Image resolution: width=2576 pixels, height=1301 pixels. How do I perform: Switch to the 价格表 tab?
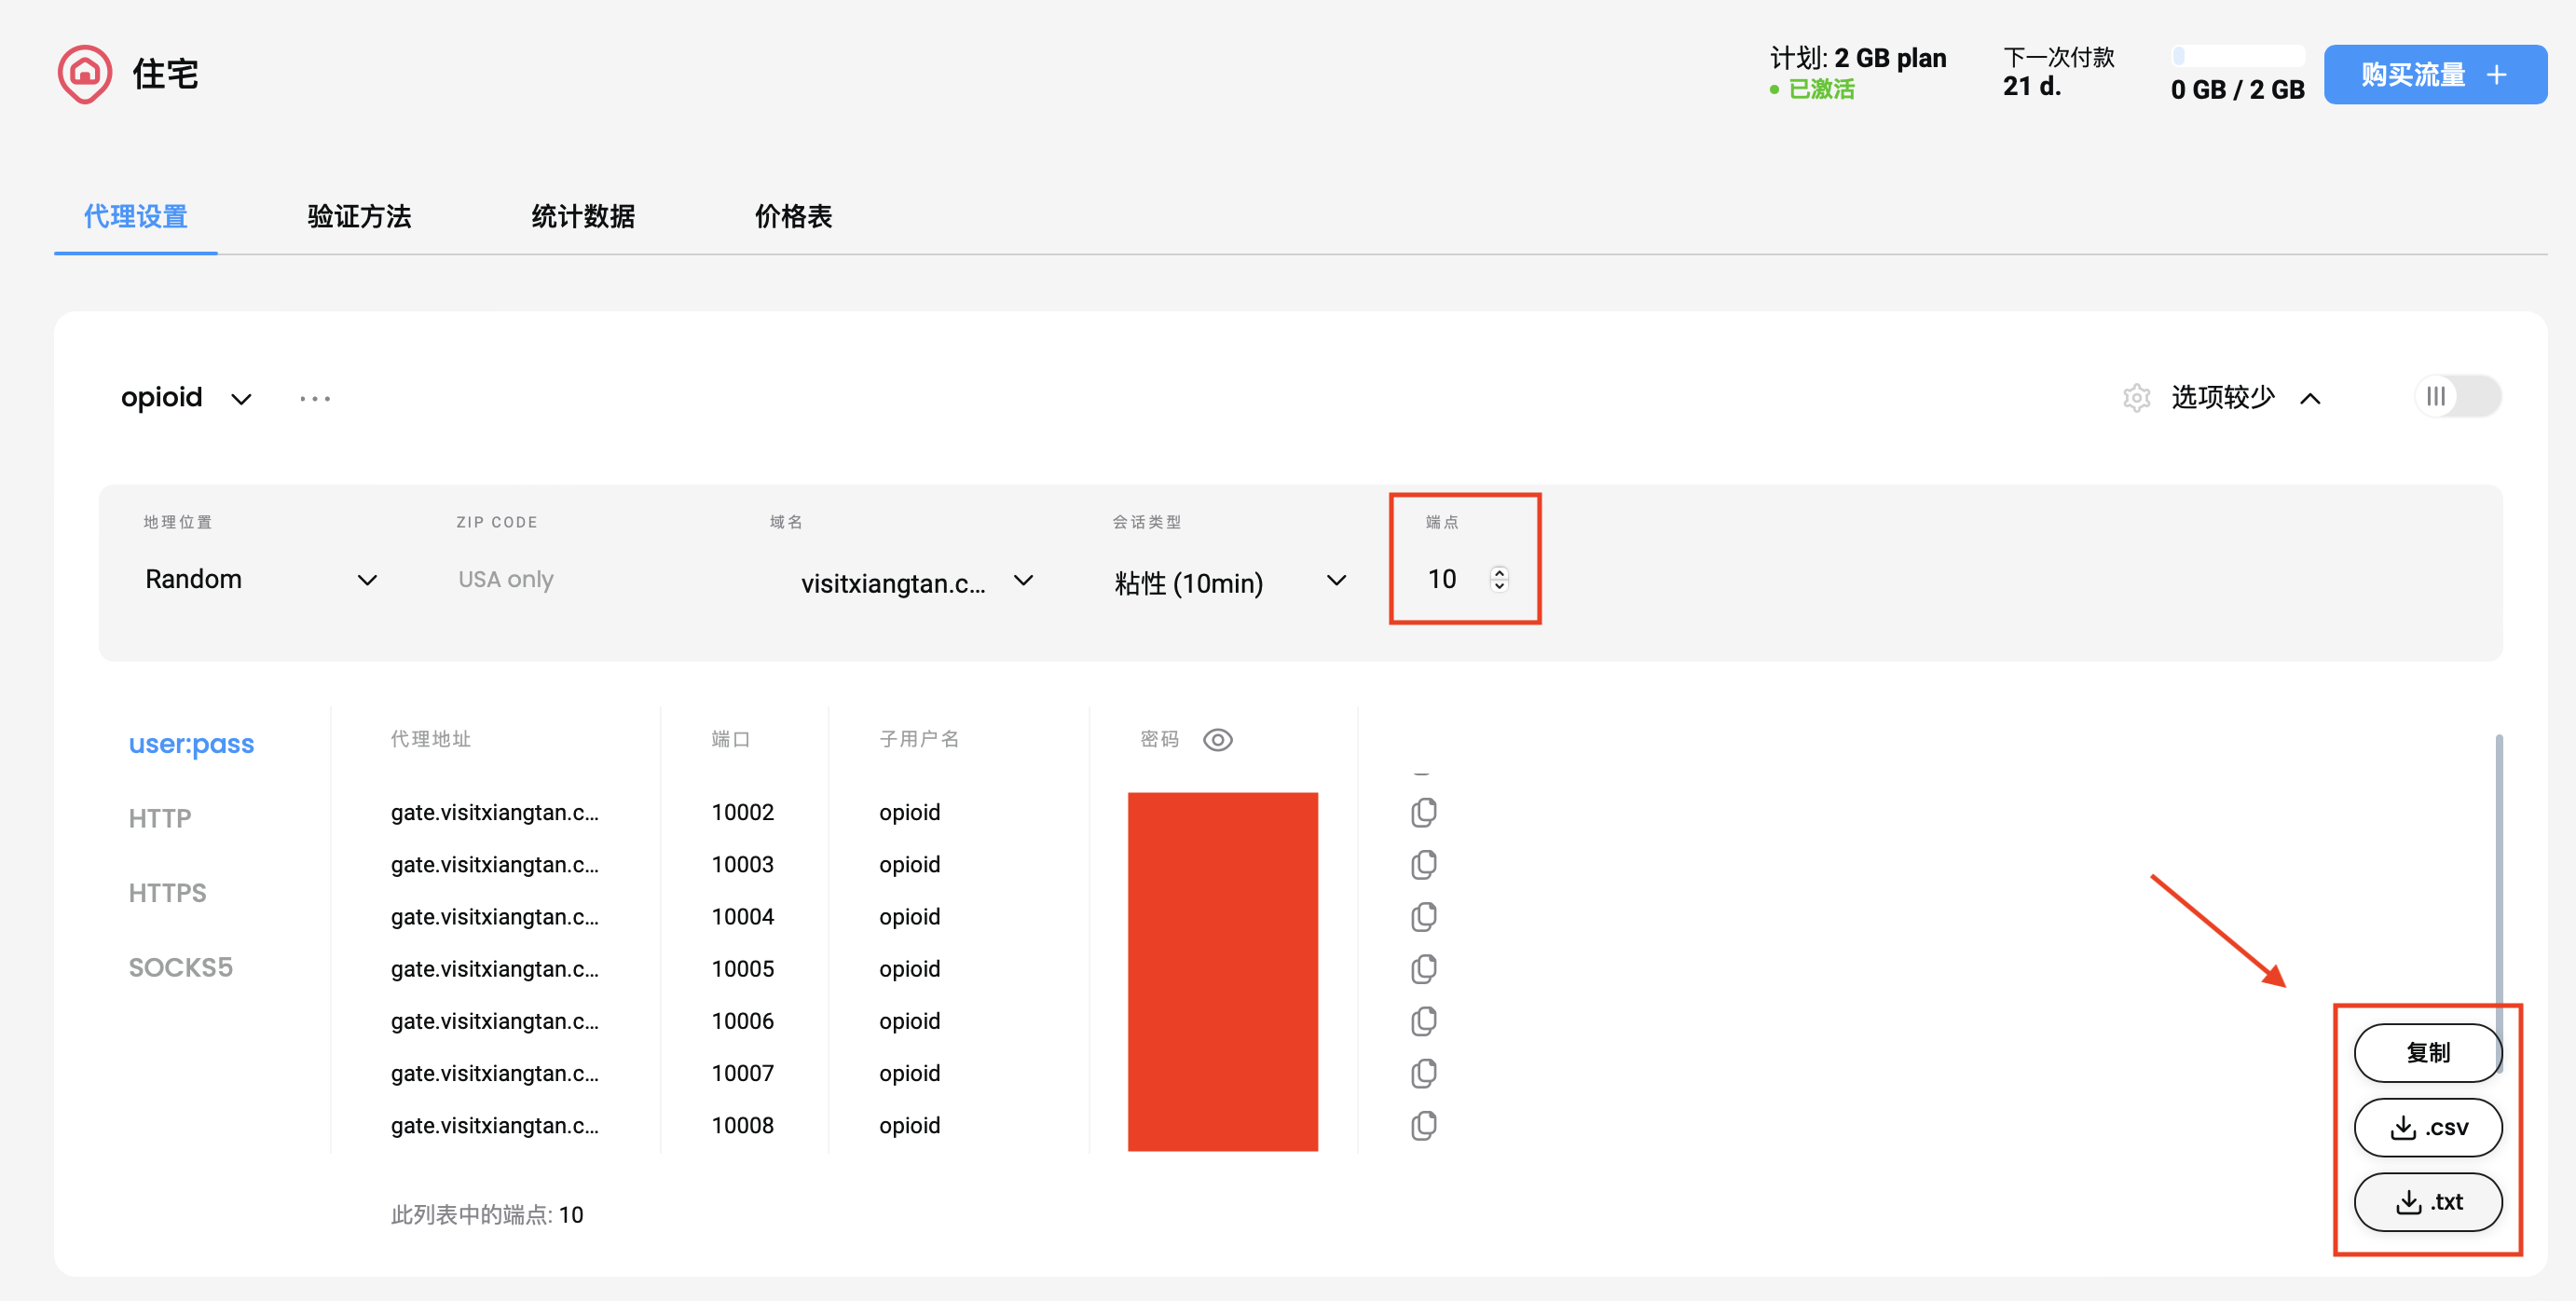tap(793, 216)
